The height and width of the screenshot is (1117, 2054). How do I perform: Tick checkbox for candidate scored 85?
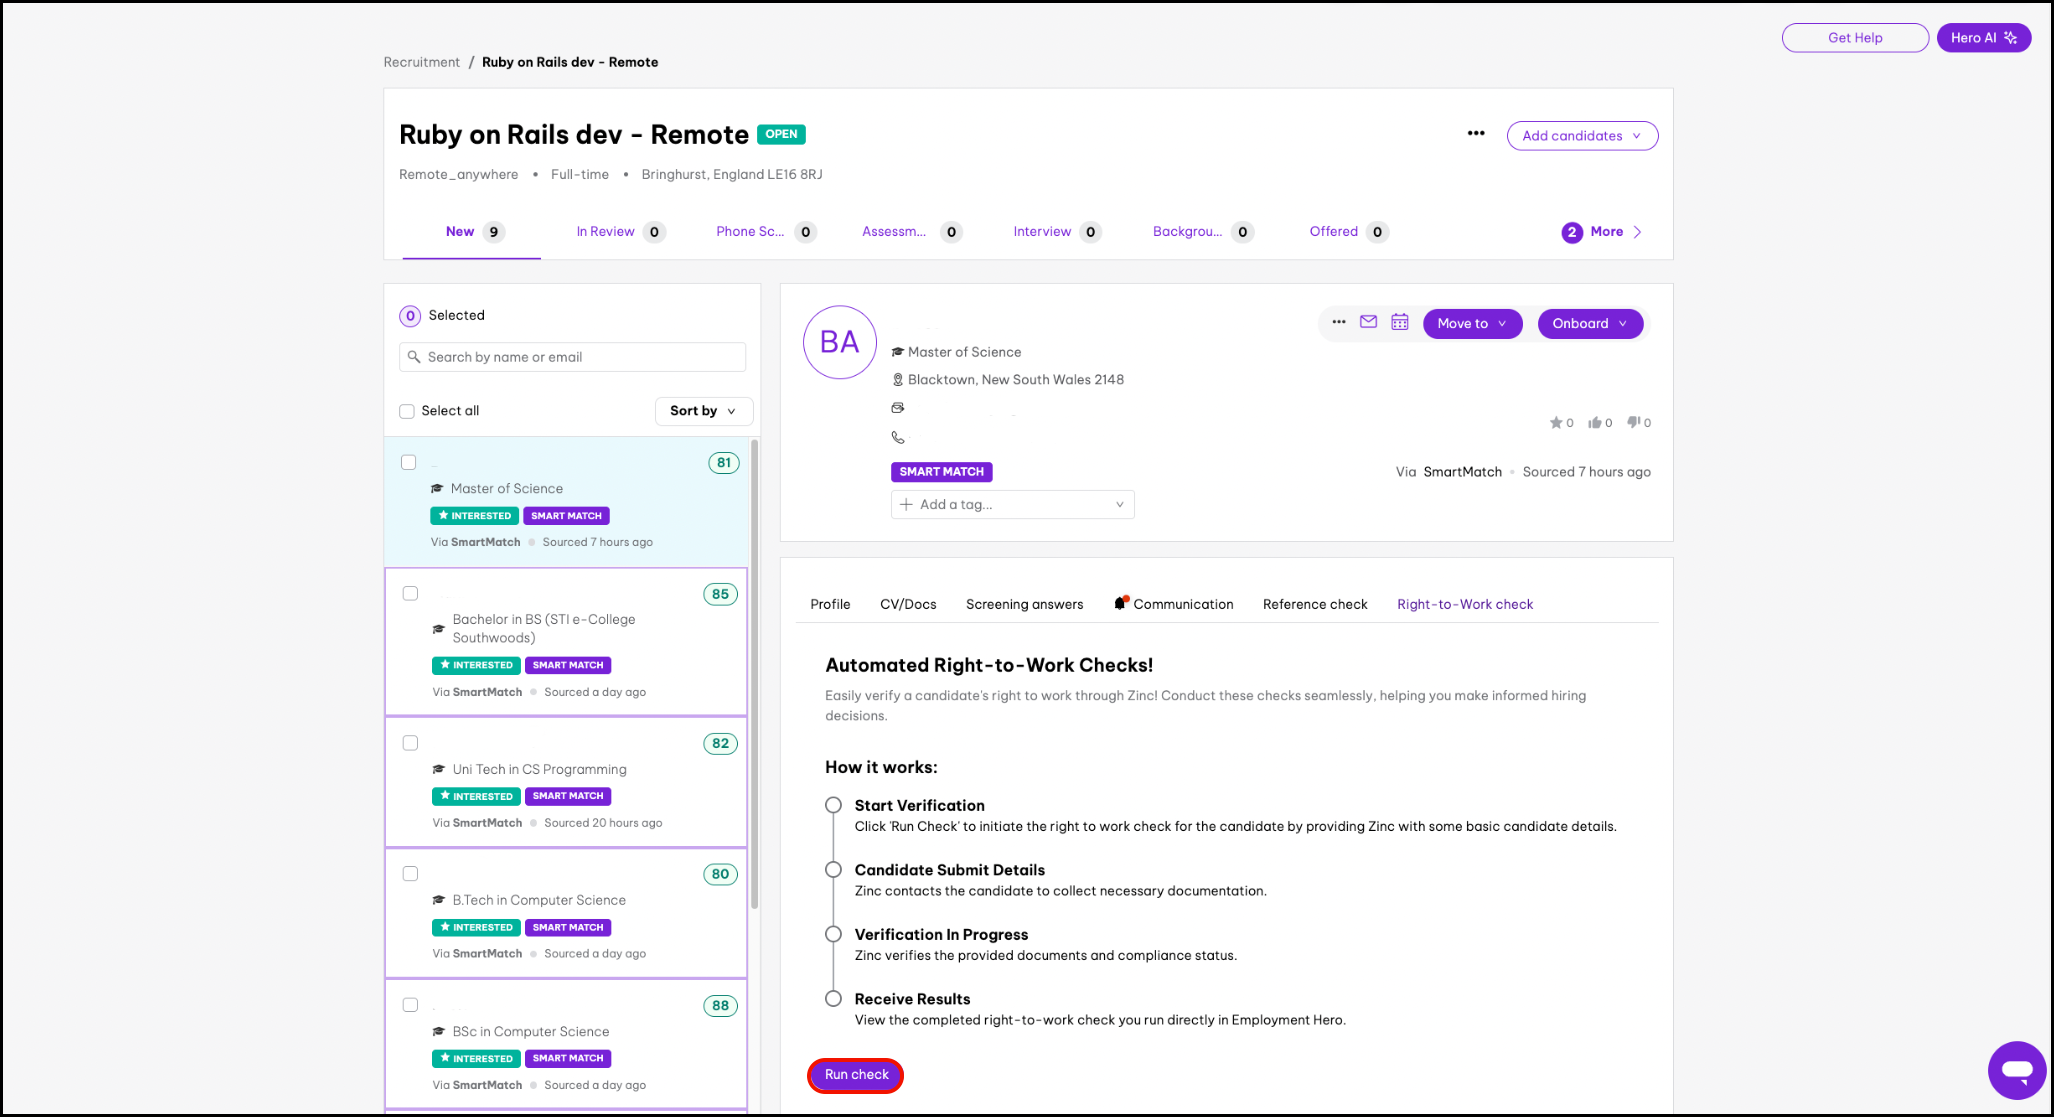[410, 593]
